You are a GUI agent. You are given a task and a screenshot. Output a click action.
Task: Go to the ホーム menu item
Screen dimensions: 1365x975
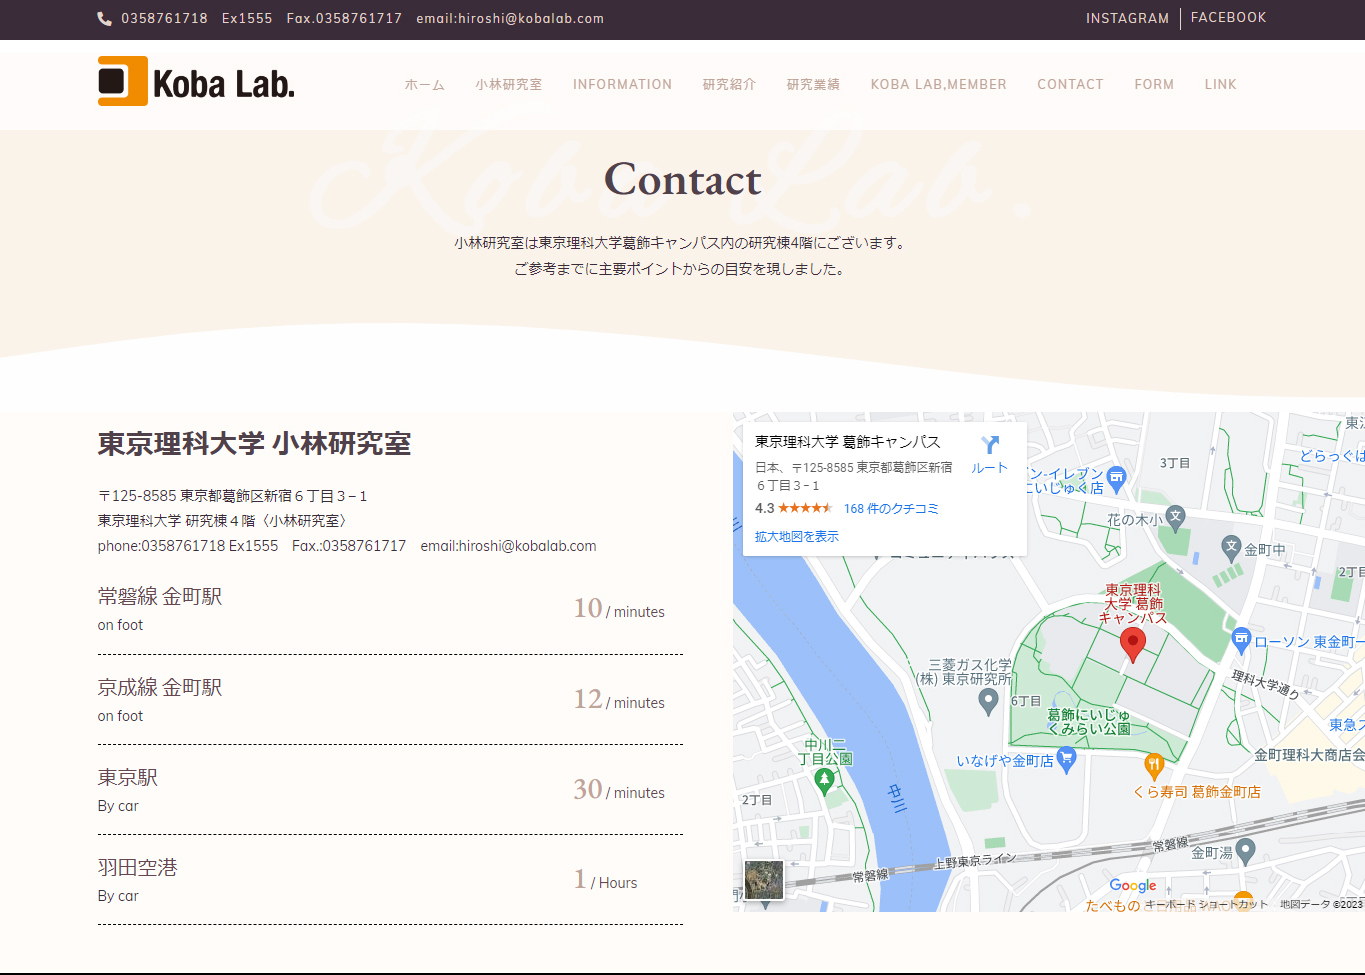424,85
